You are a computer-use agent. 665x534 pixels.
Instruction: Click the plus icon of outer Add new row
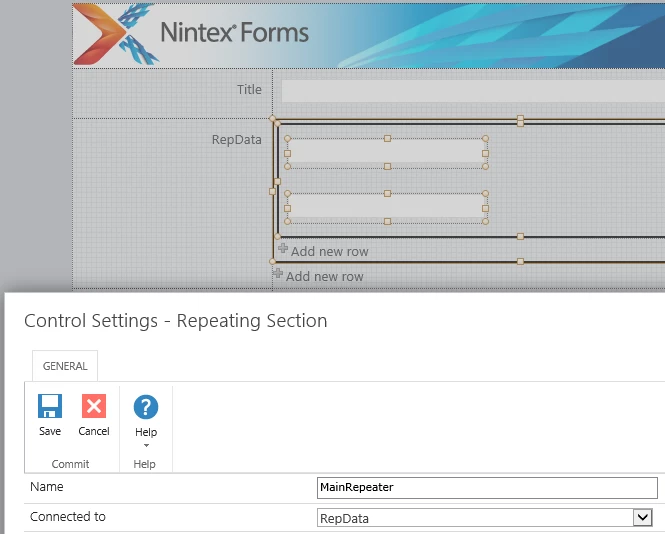pos(278,273)
